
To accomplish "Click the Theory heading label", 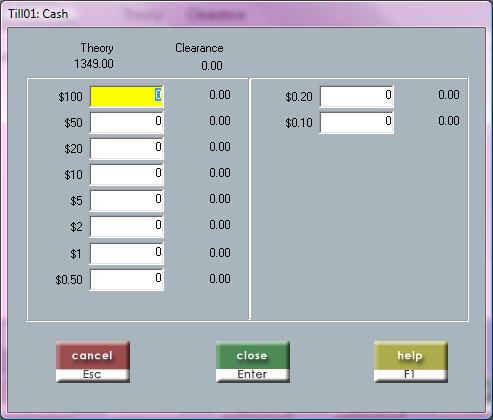I will tap(97, 48).
